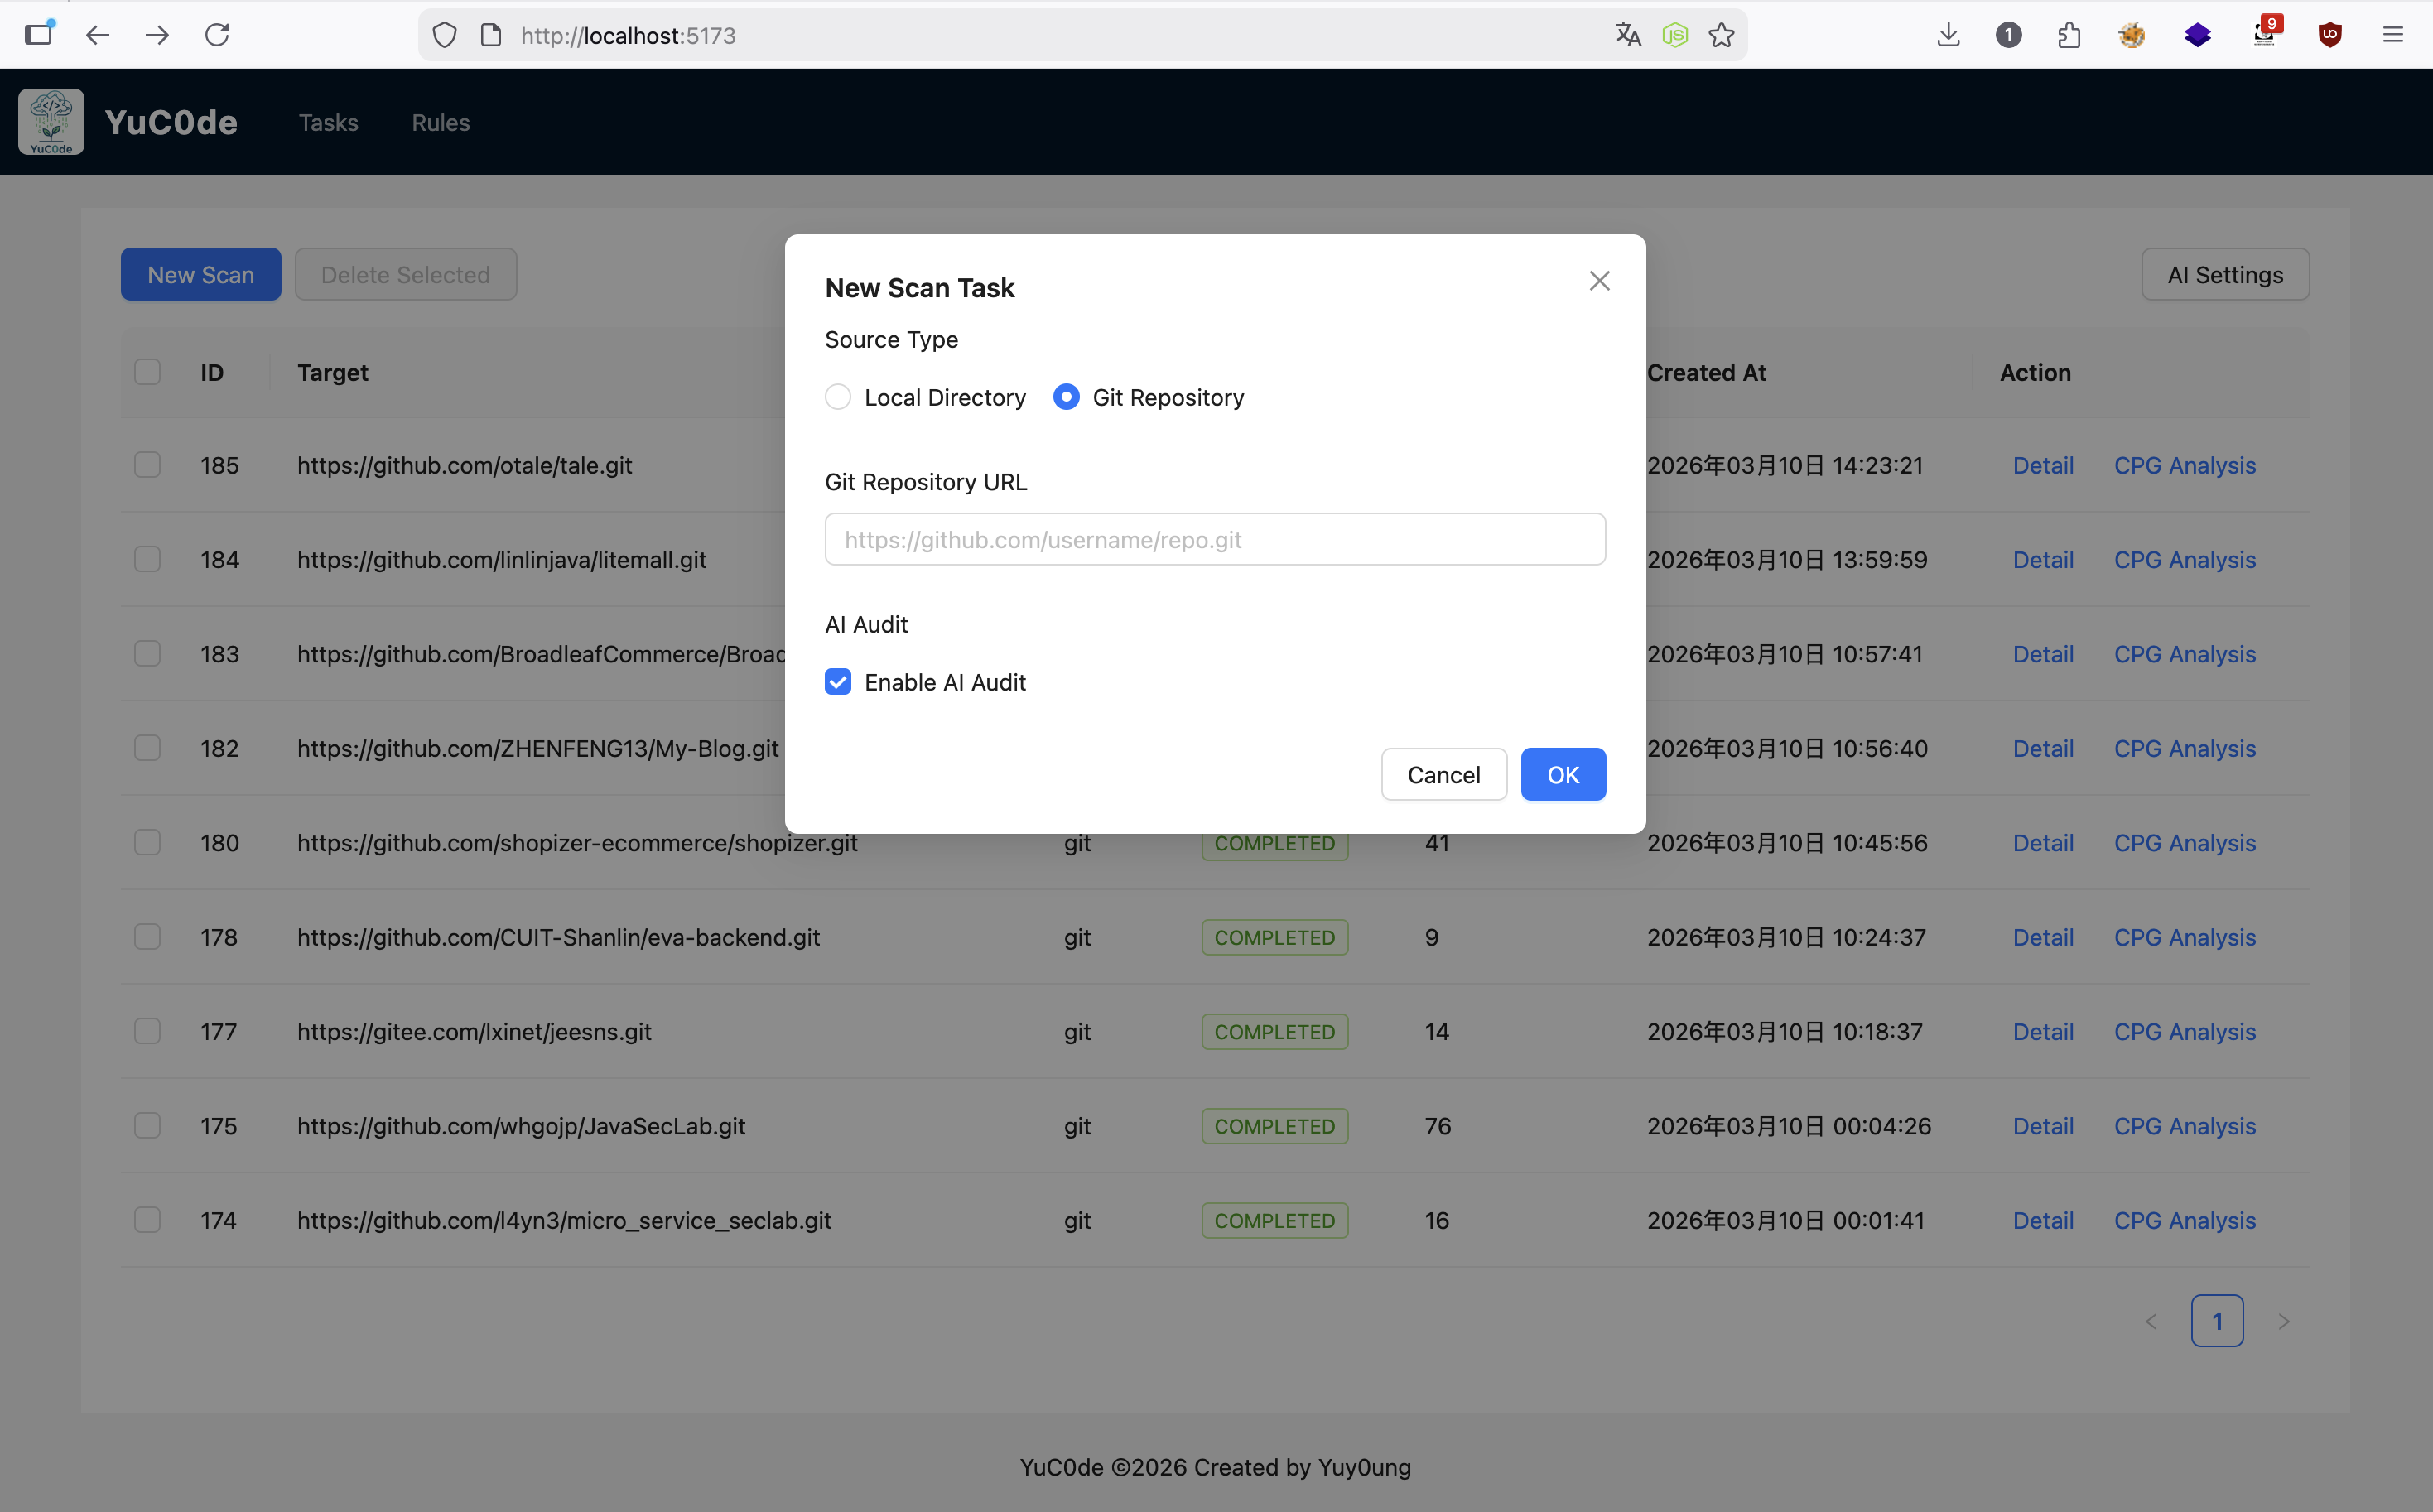Click the browser reload icon
2433x1512 pixels.
coord(217,35)
